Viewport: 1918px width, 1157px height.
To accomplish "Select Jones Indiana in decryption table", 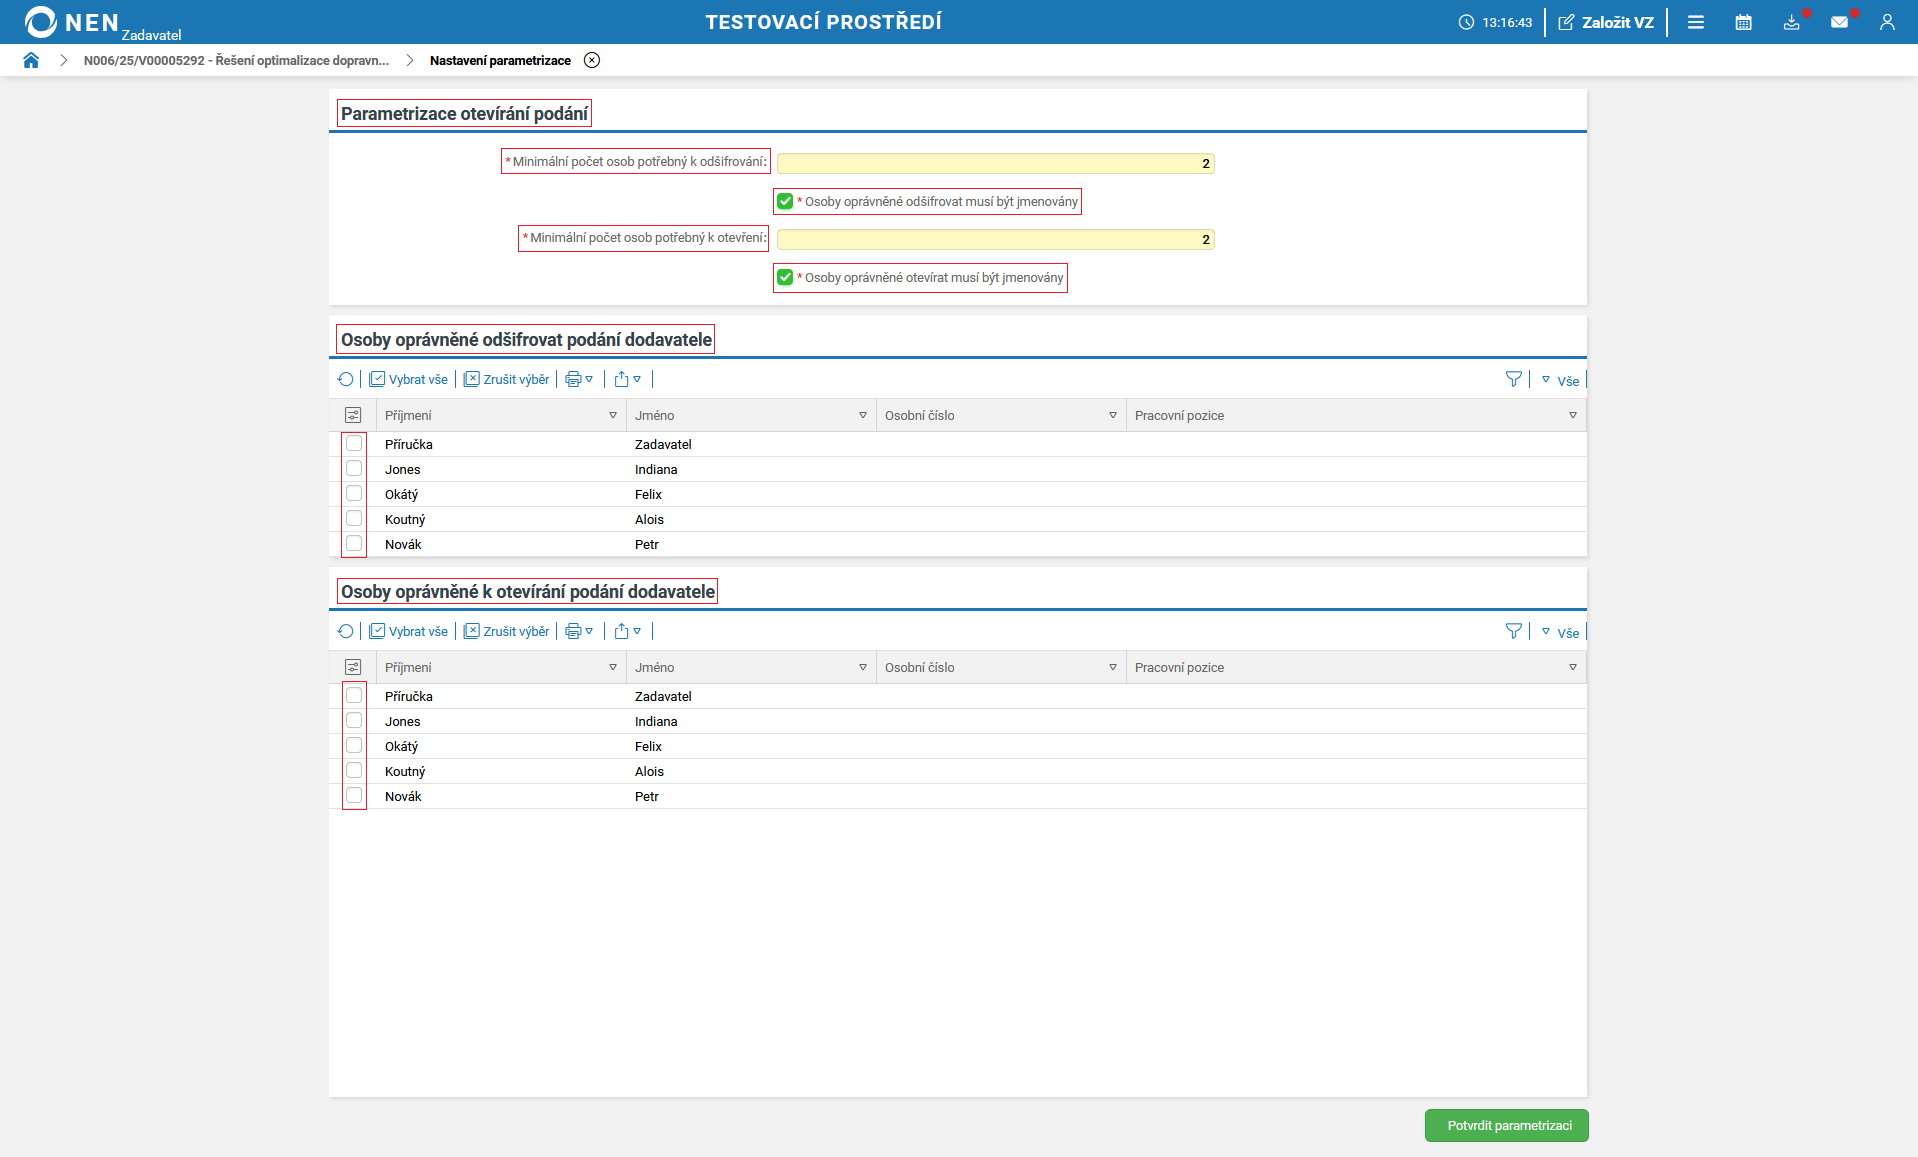I will tap(354, 469).
